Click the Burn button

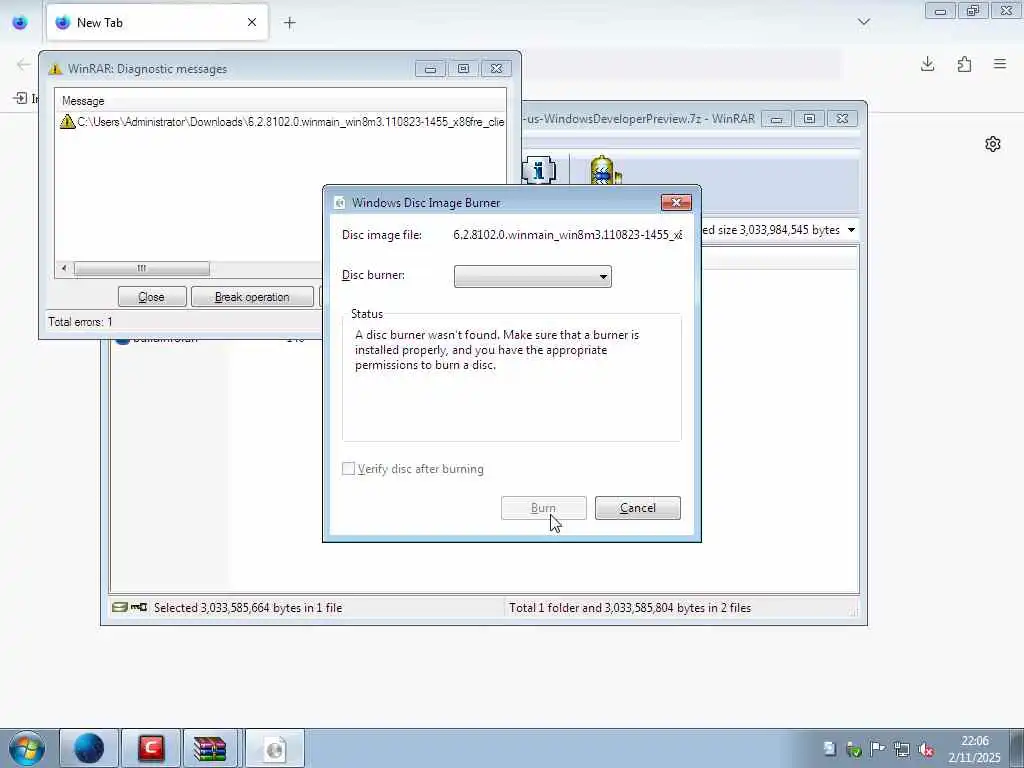pos(543,508)
